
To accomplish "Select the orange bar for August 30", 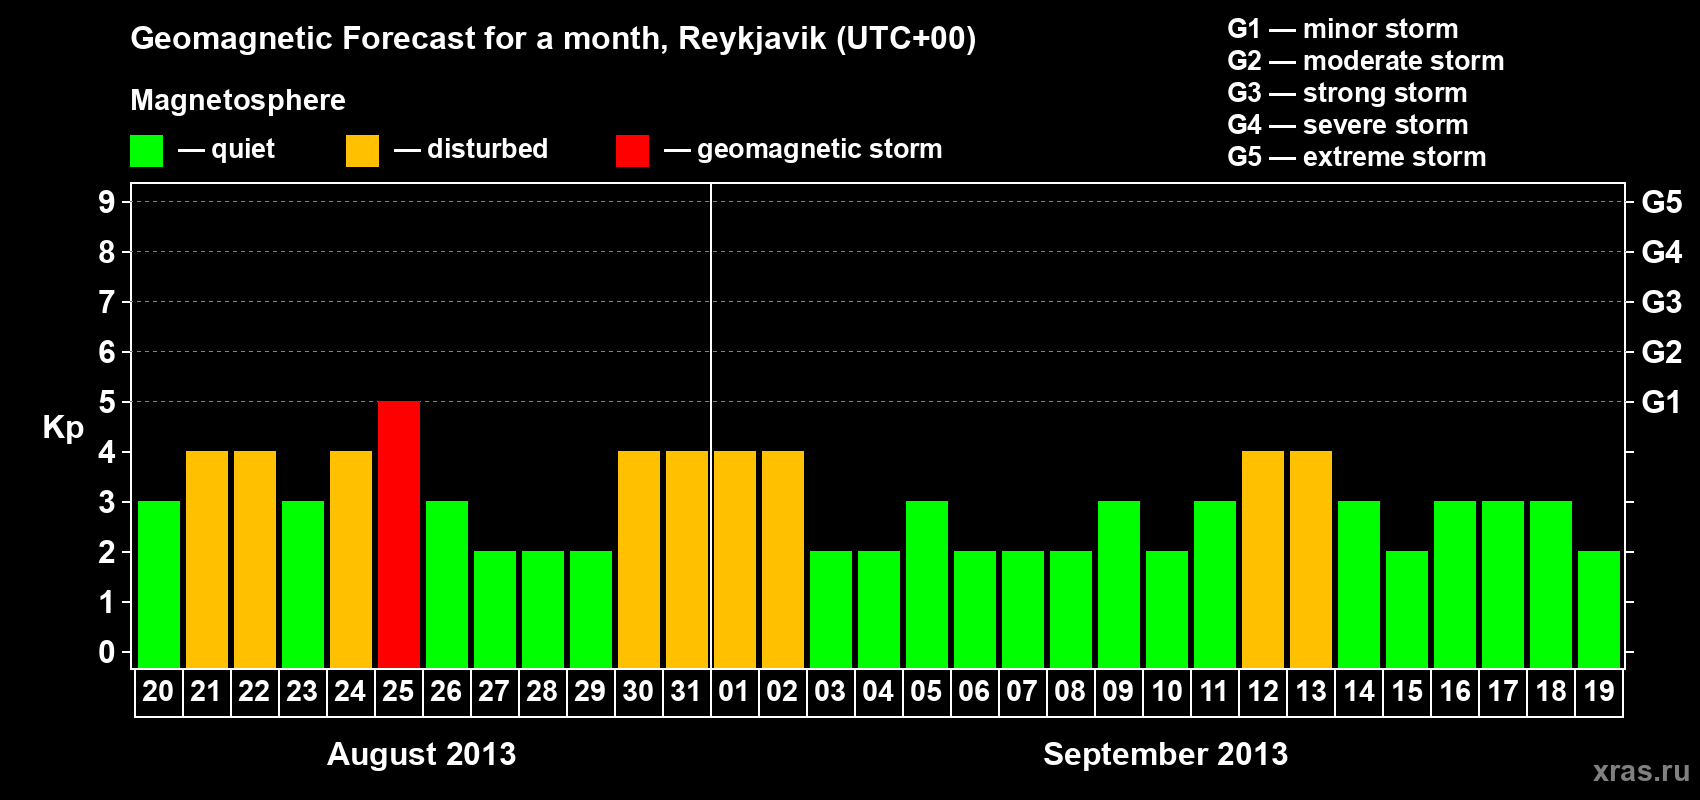I will [639, 560].
